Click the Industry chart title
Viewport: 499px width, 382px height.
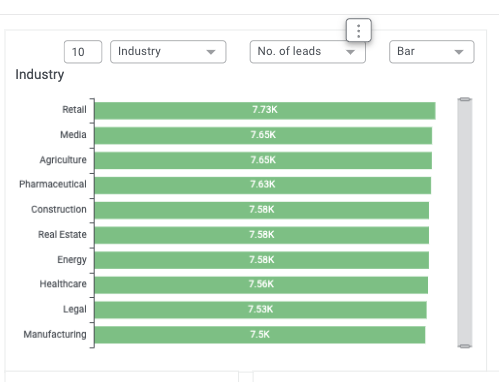pyautogui.click(x=40, y=75)
